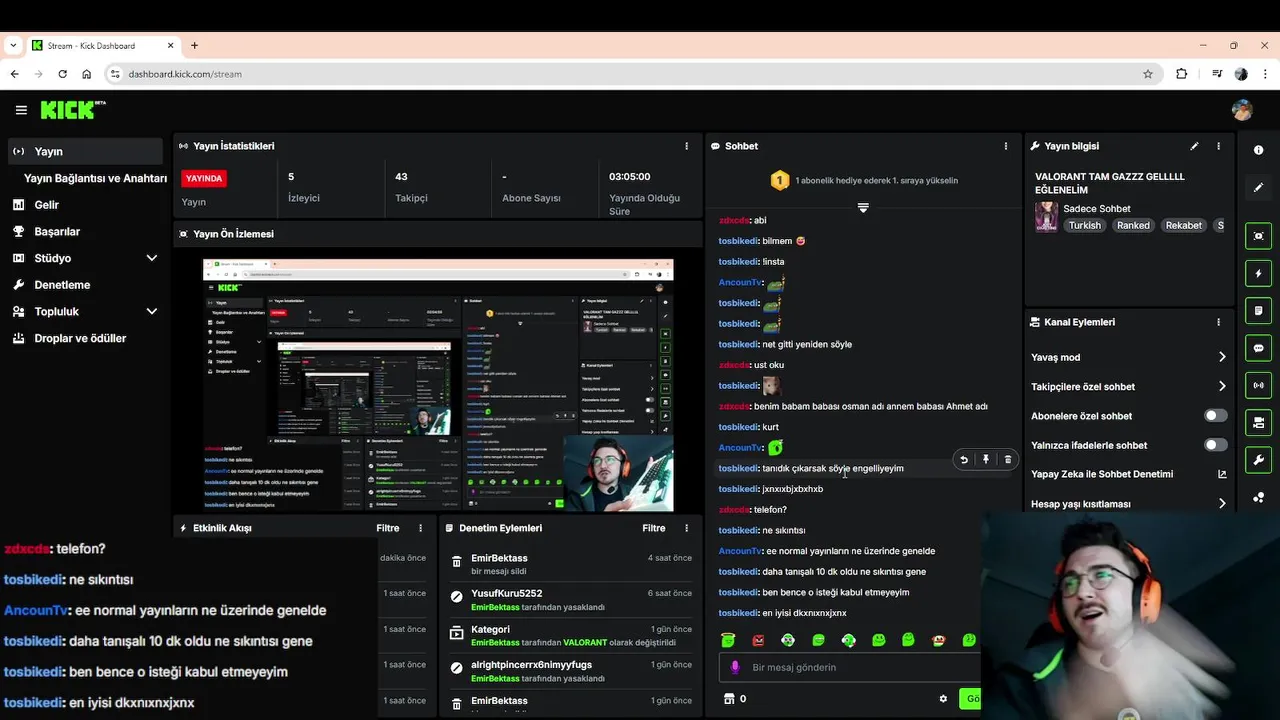The width and height of the screenshot is (1280, 720).
Task: Click the YAYINDA live badge
Action: (x=204, y=178)
